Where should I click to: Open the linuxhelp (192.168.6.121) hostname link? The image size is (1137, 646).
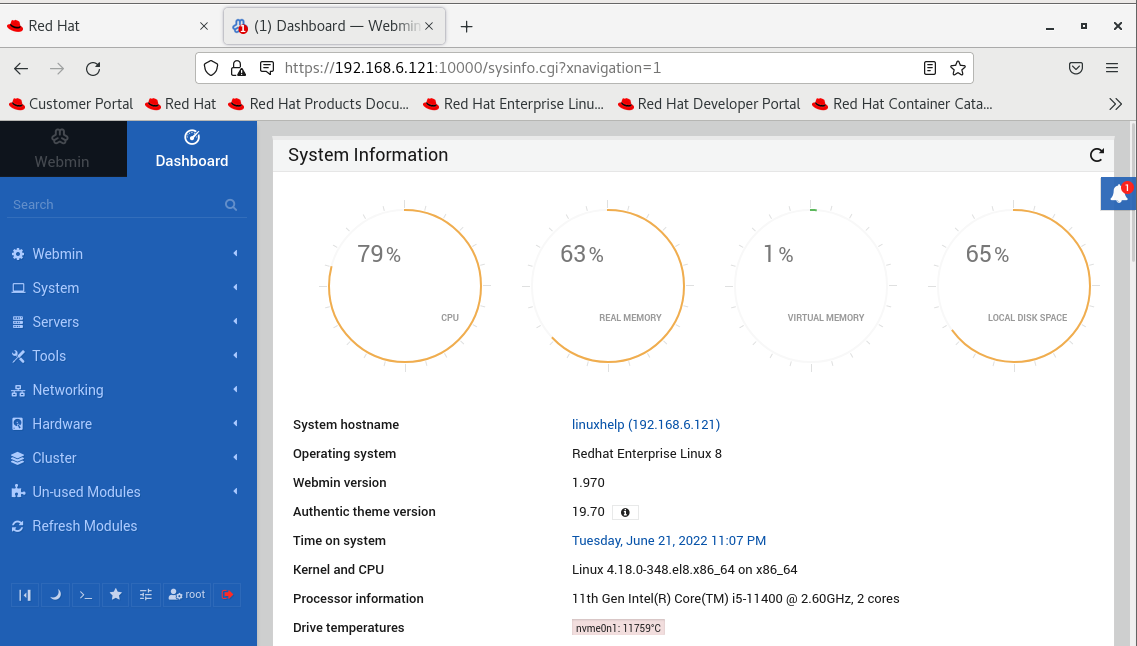click(645, 425)
